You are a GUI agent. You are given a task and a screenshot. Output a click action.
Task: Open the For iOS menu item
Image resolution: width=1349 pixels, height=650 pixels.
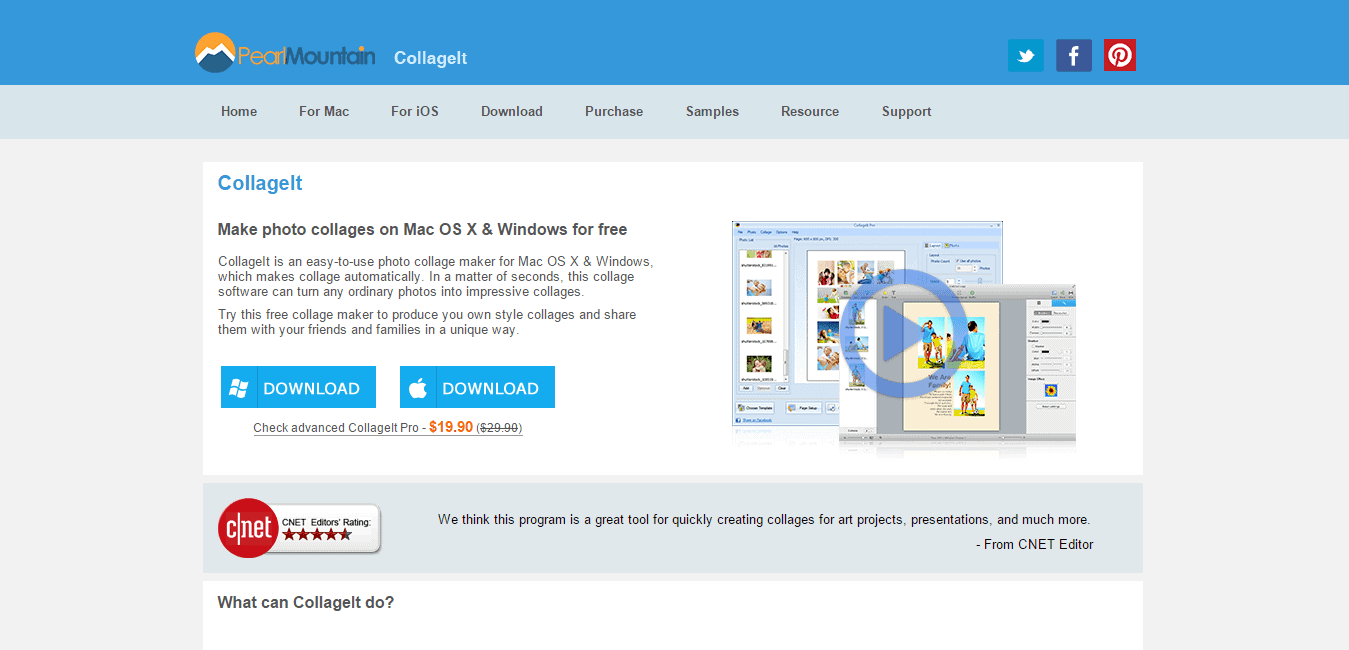point(415,111)
